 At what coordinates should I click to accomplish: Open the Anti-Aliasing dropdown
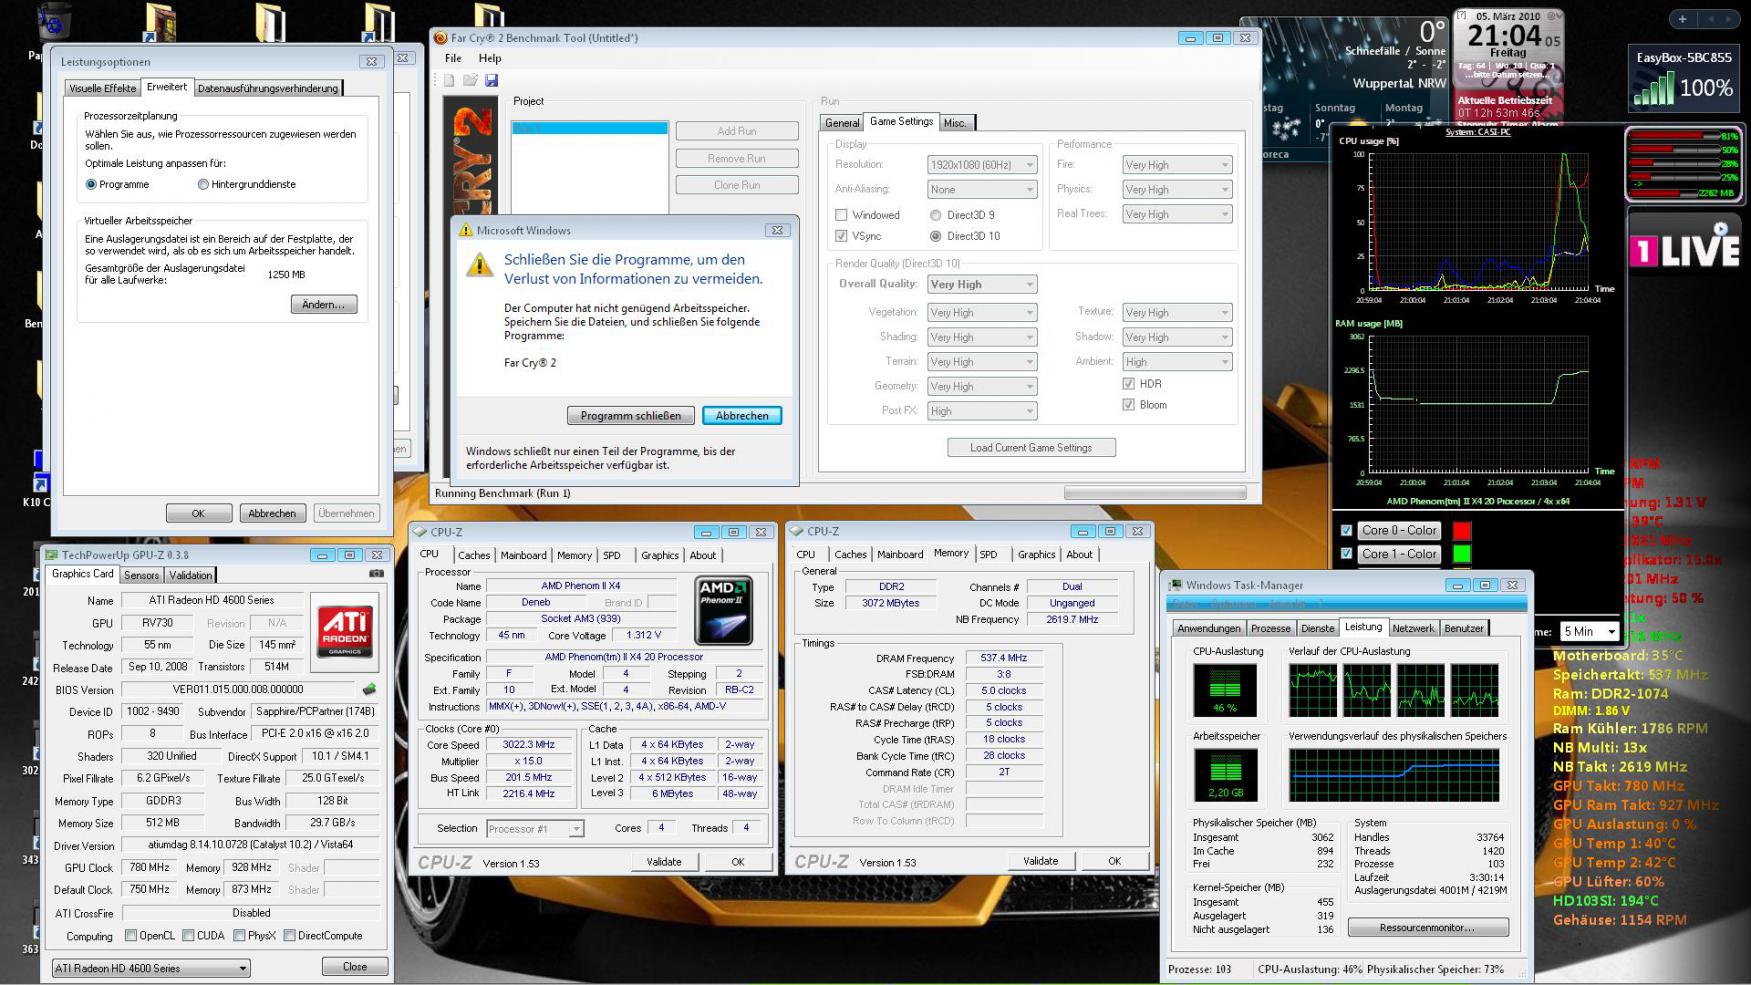982,190
